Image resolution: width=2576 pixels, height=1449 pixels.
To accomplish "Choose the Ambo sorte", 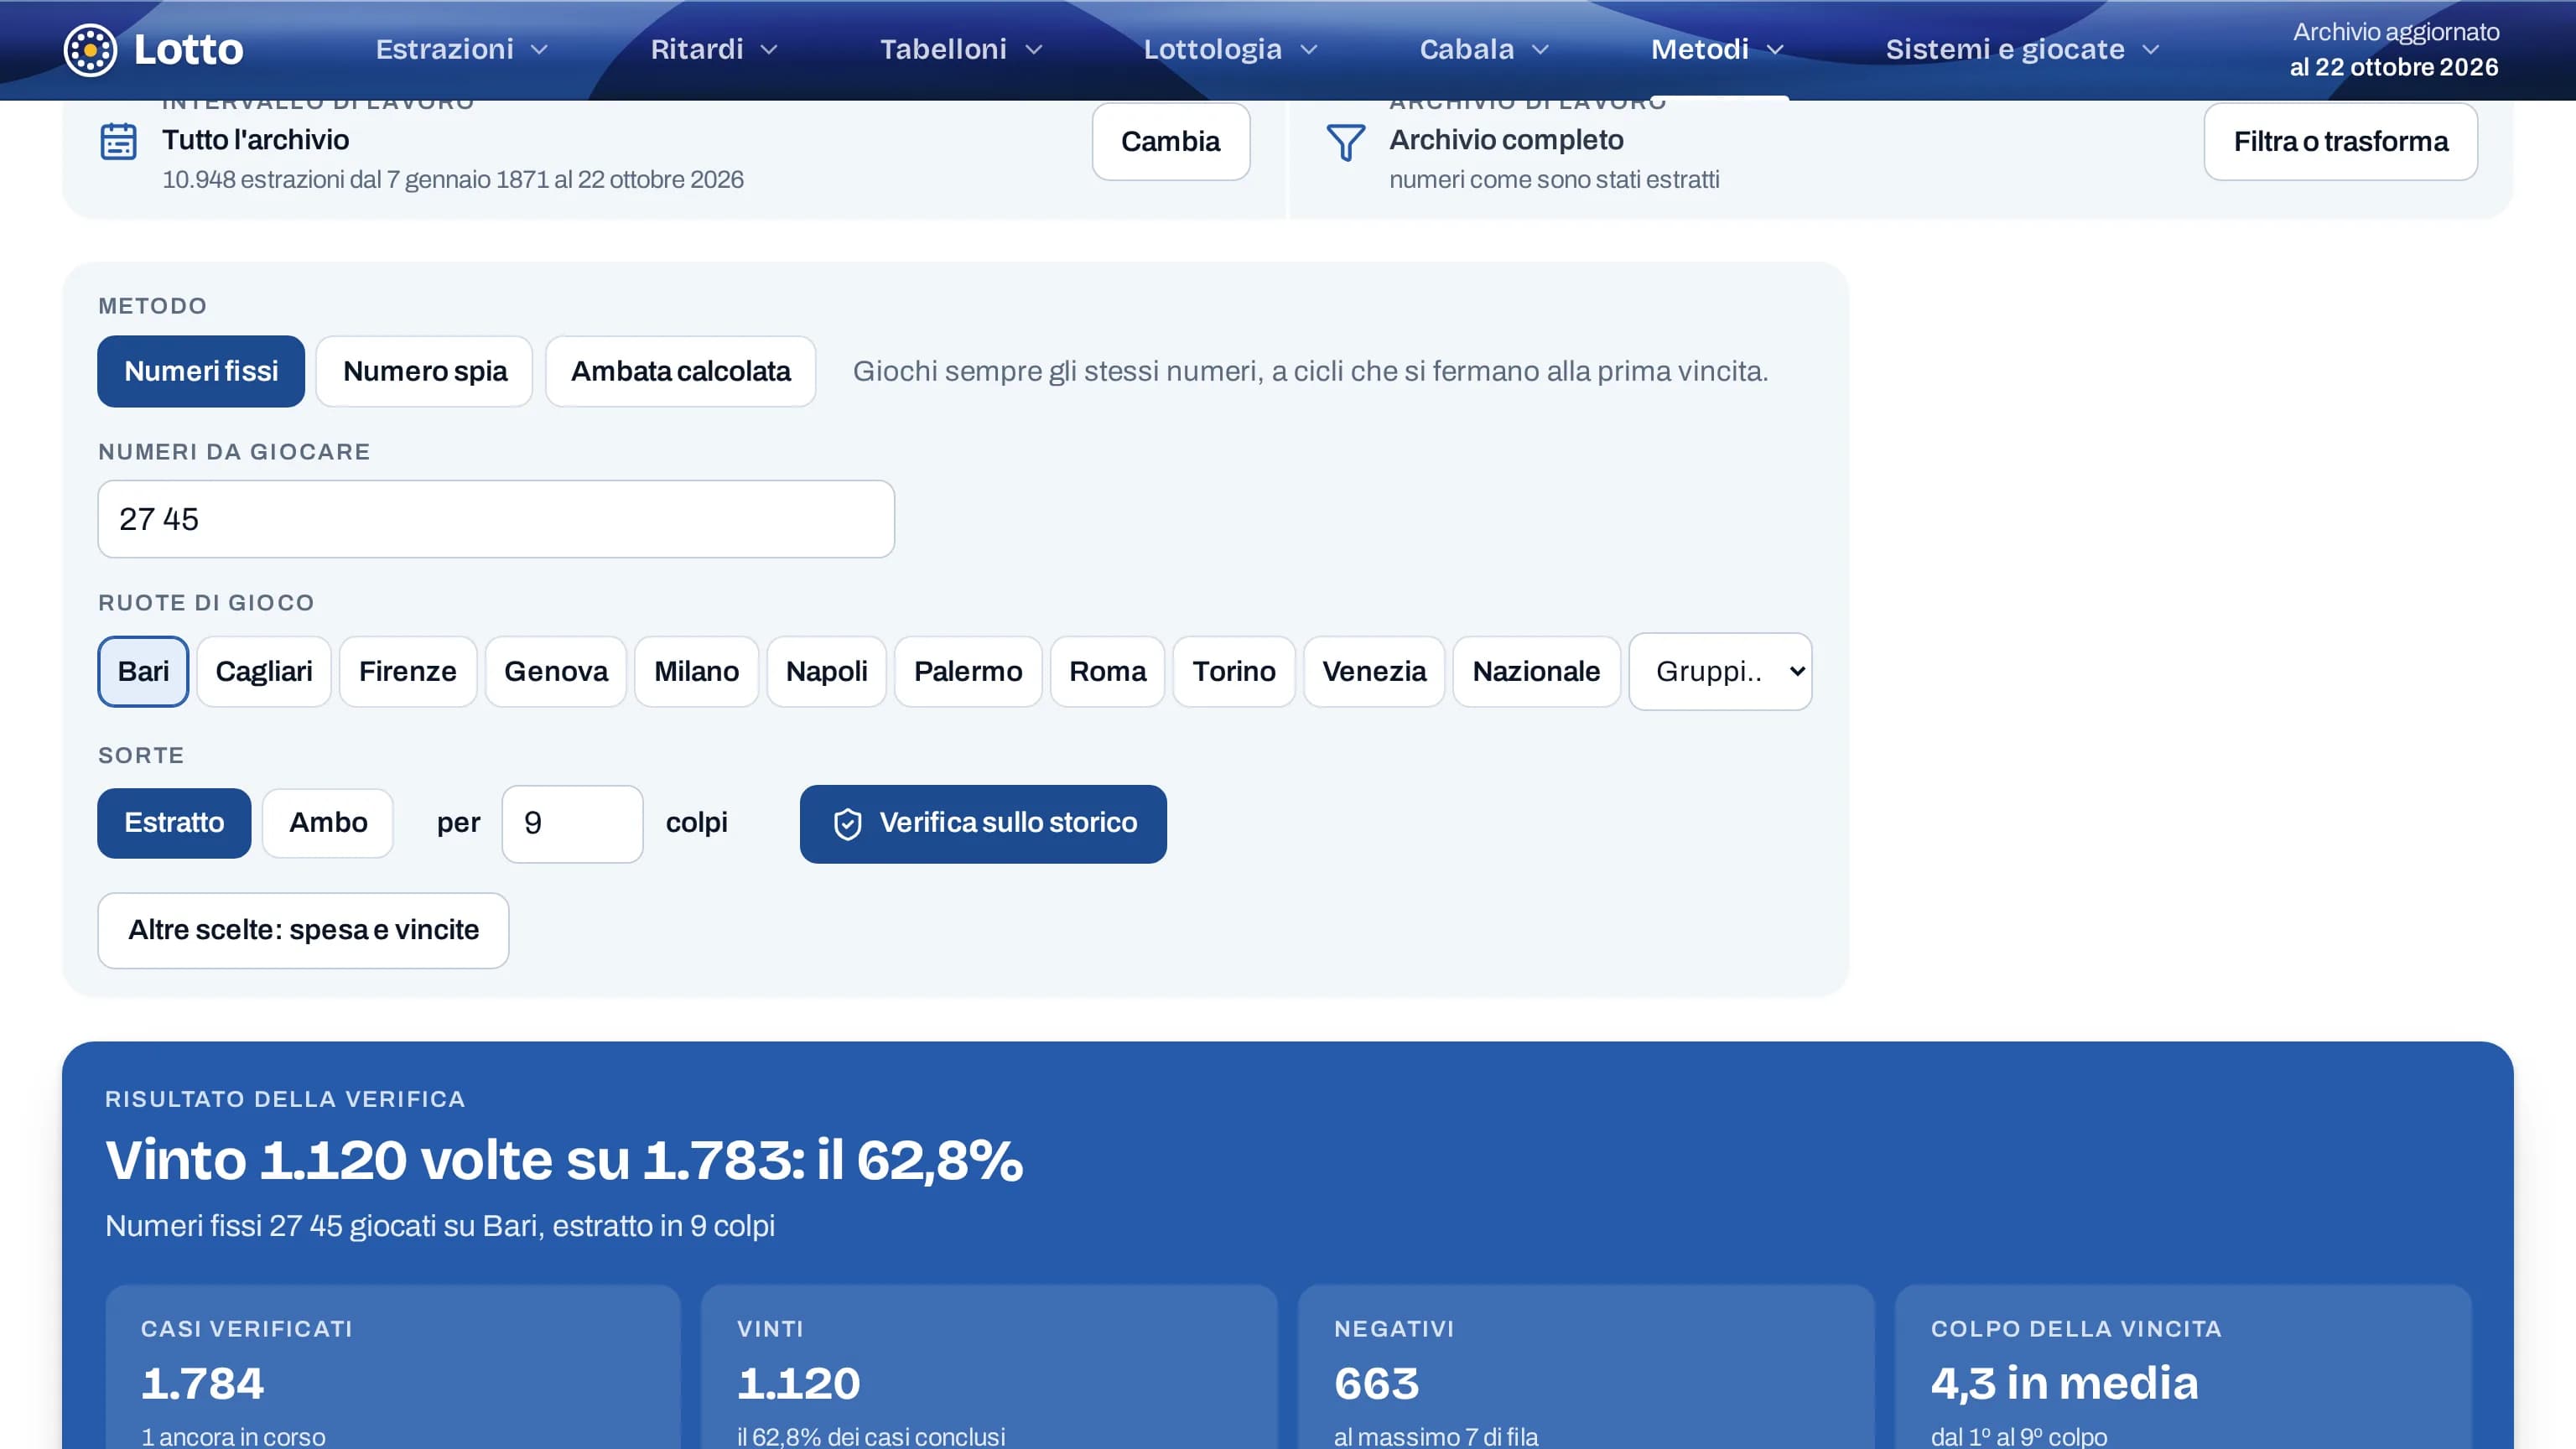I will 328,823.
